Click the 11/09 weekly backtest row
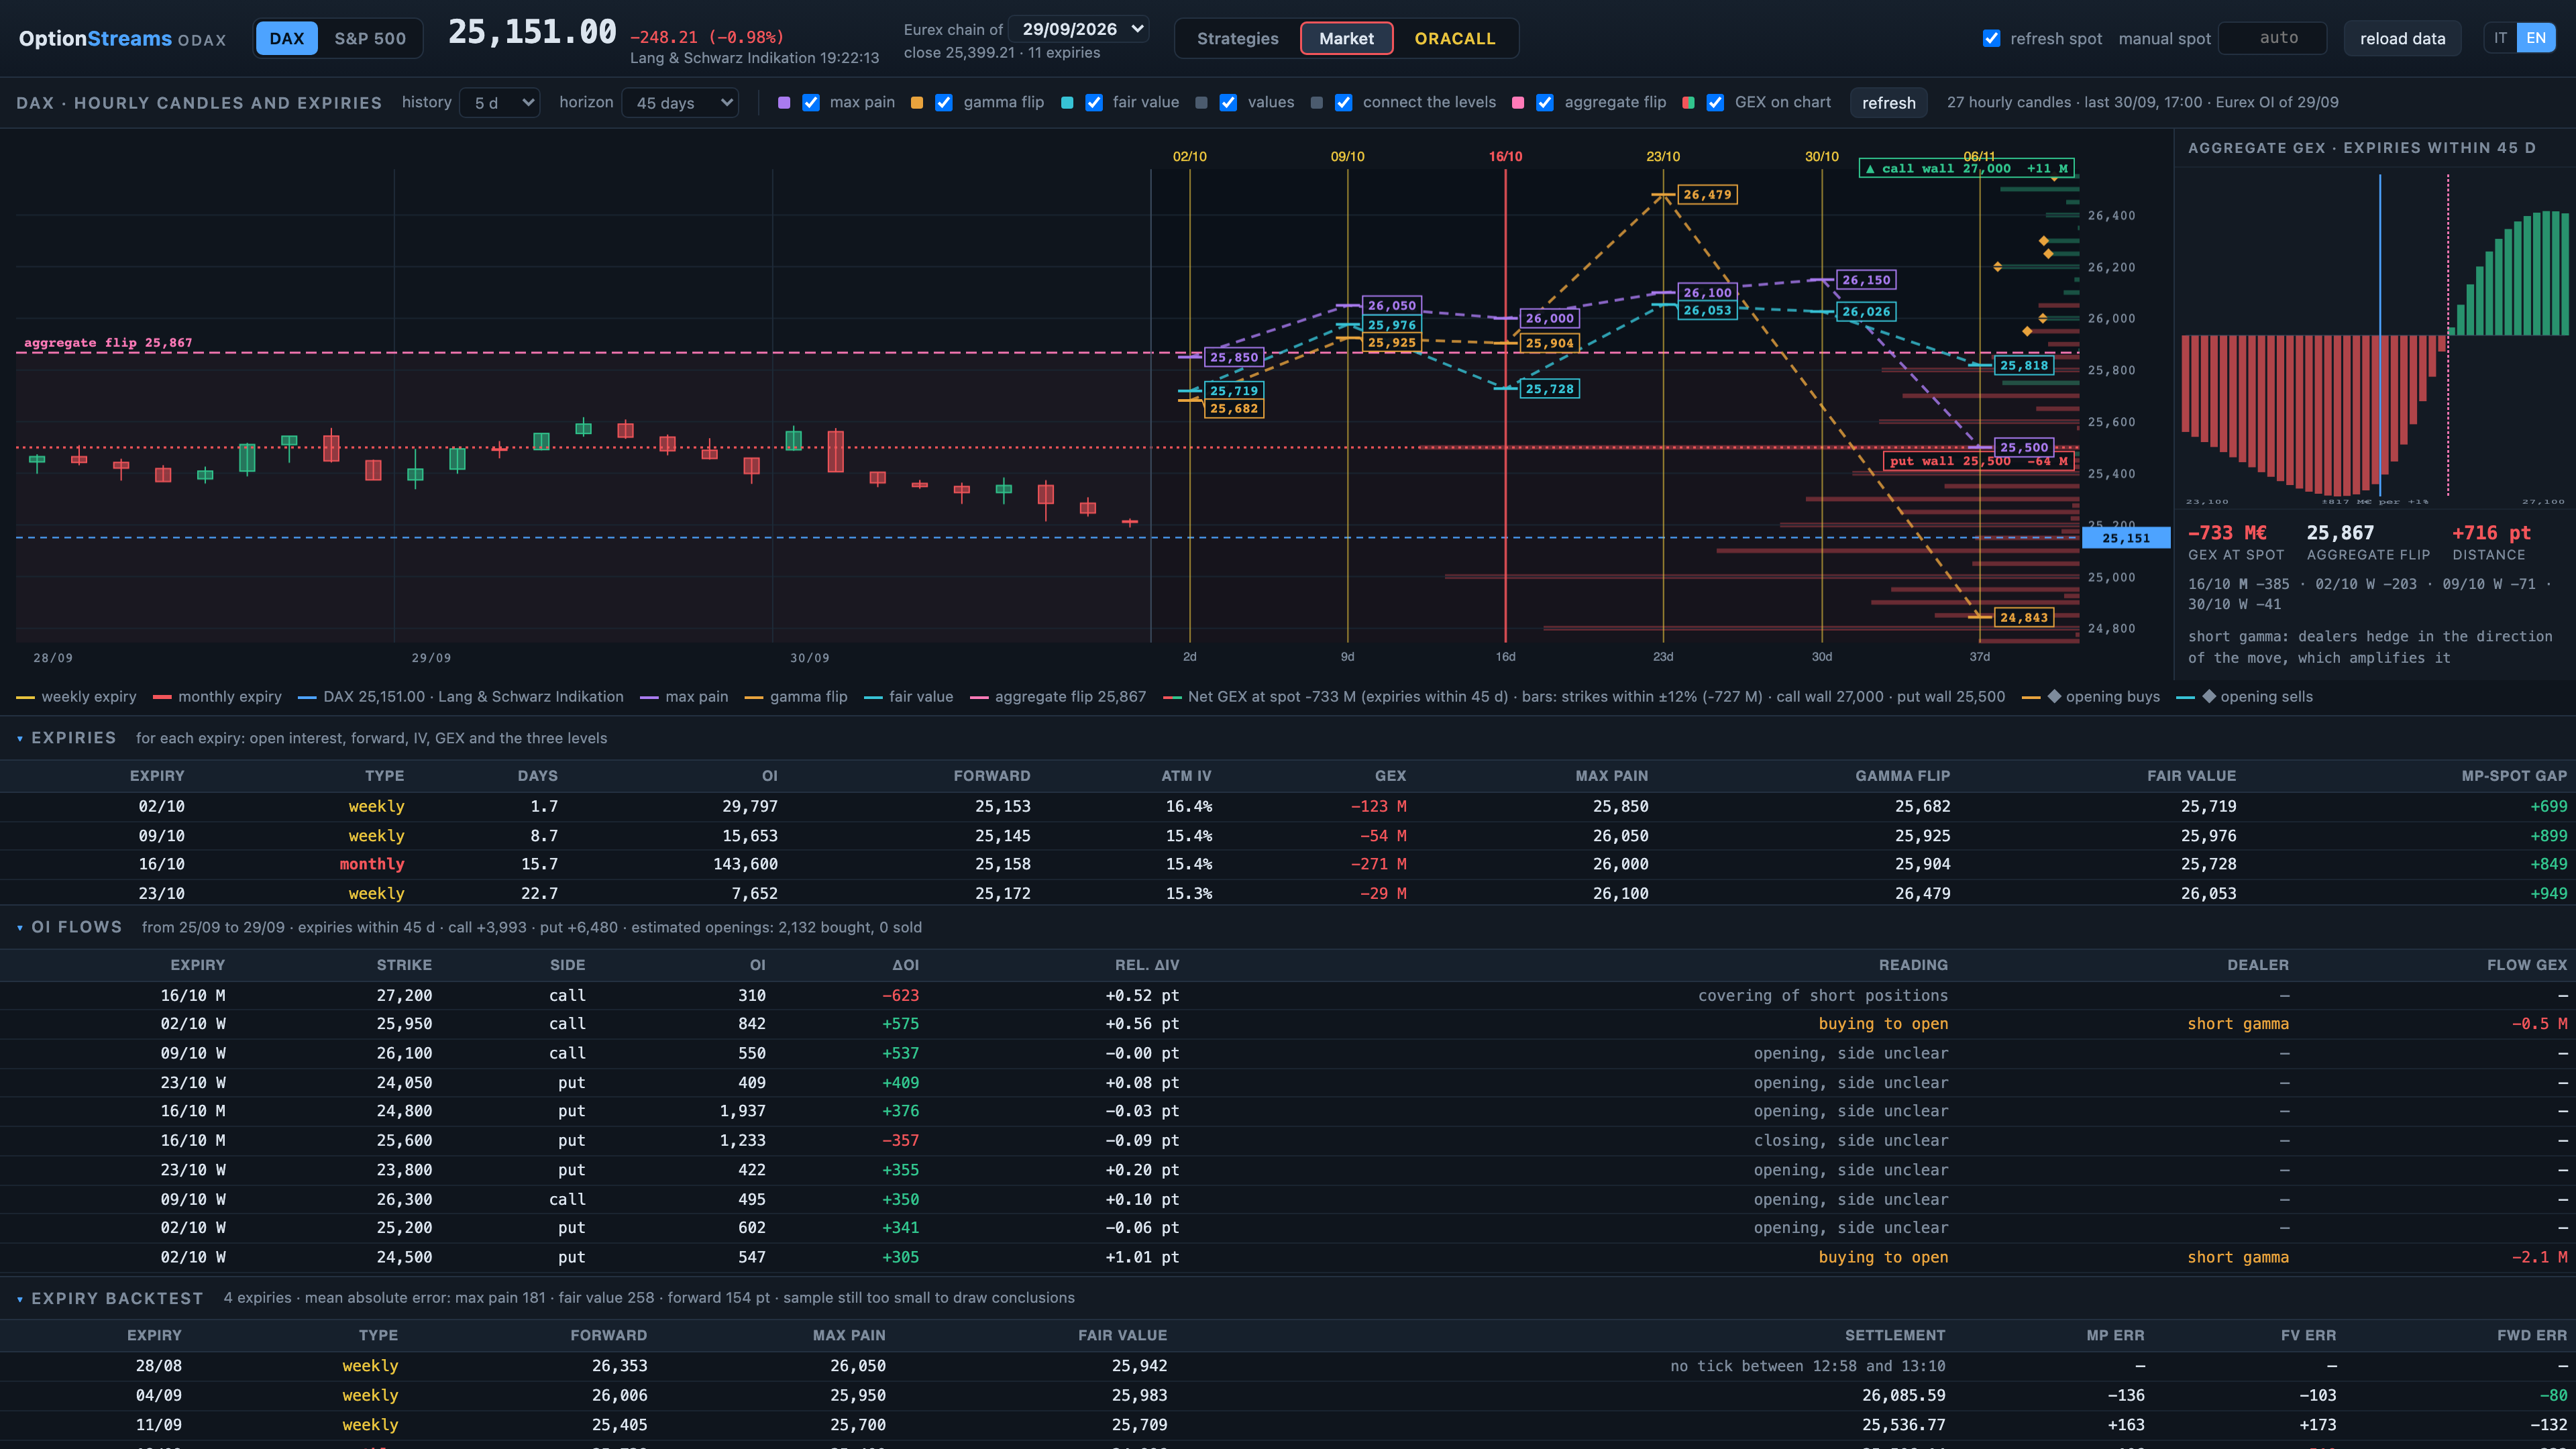Image resolution: width=2576 pixels, height=1449 pixels. (1288, 1425)
